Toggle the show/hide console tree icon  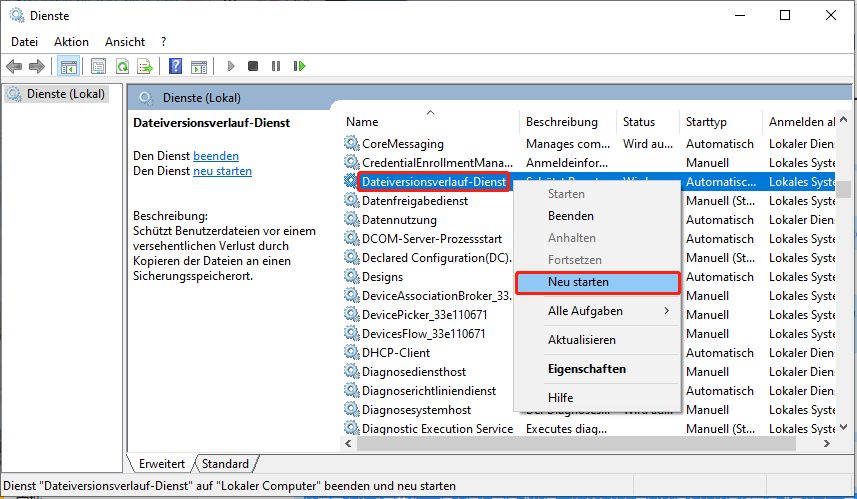[x=69, y=67]
